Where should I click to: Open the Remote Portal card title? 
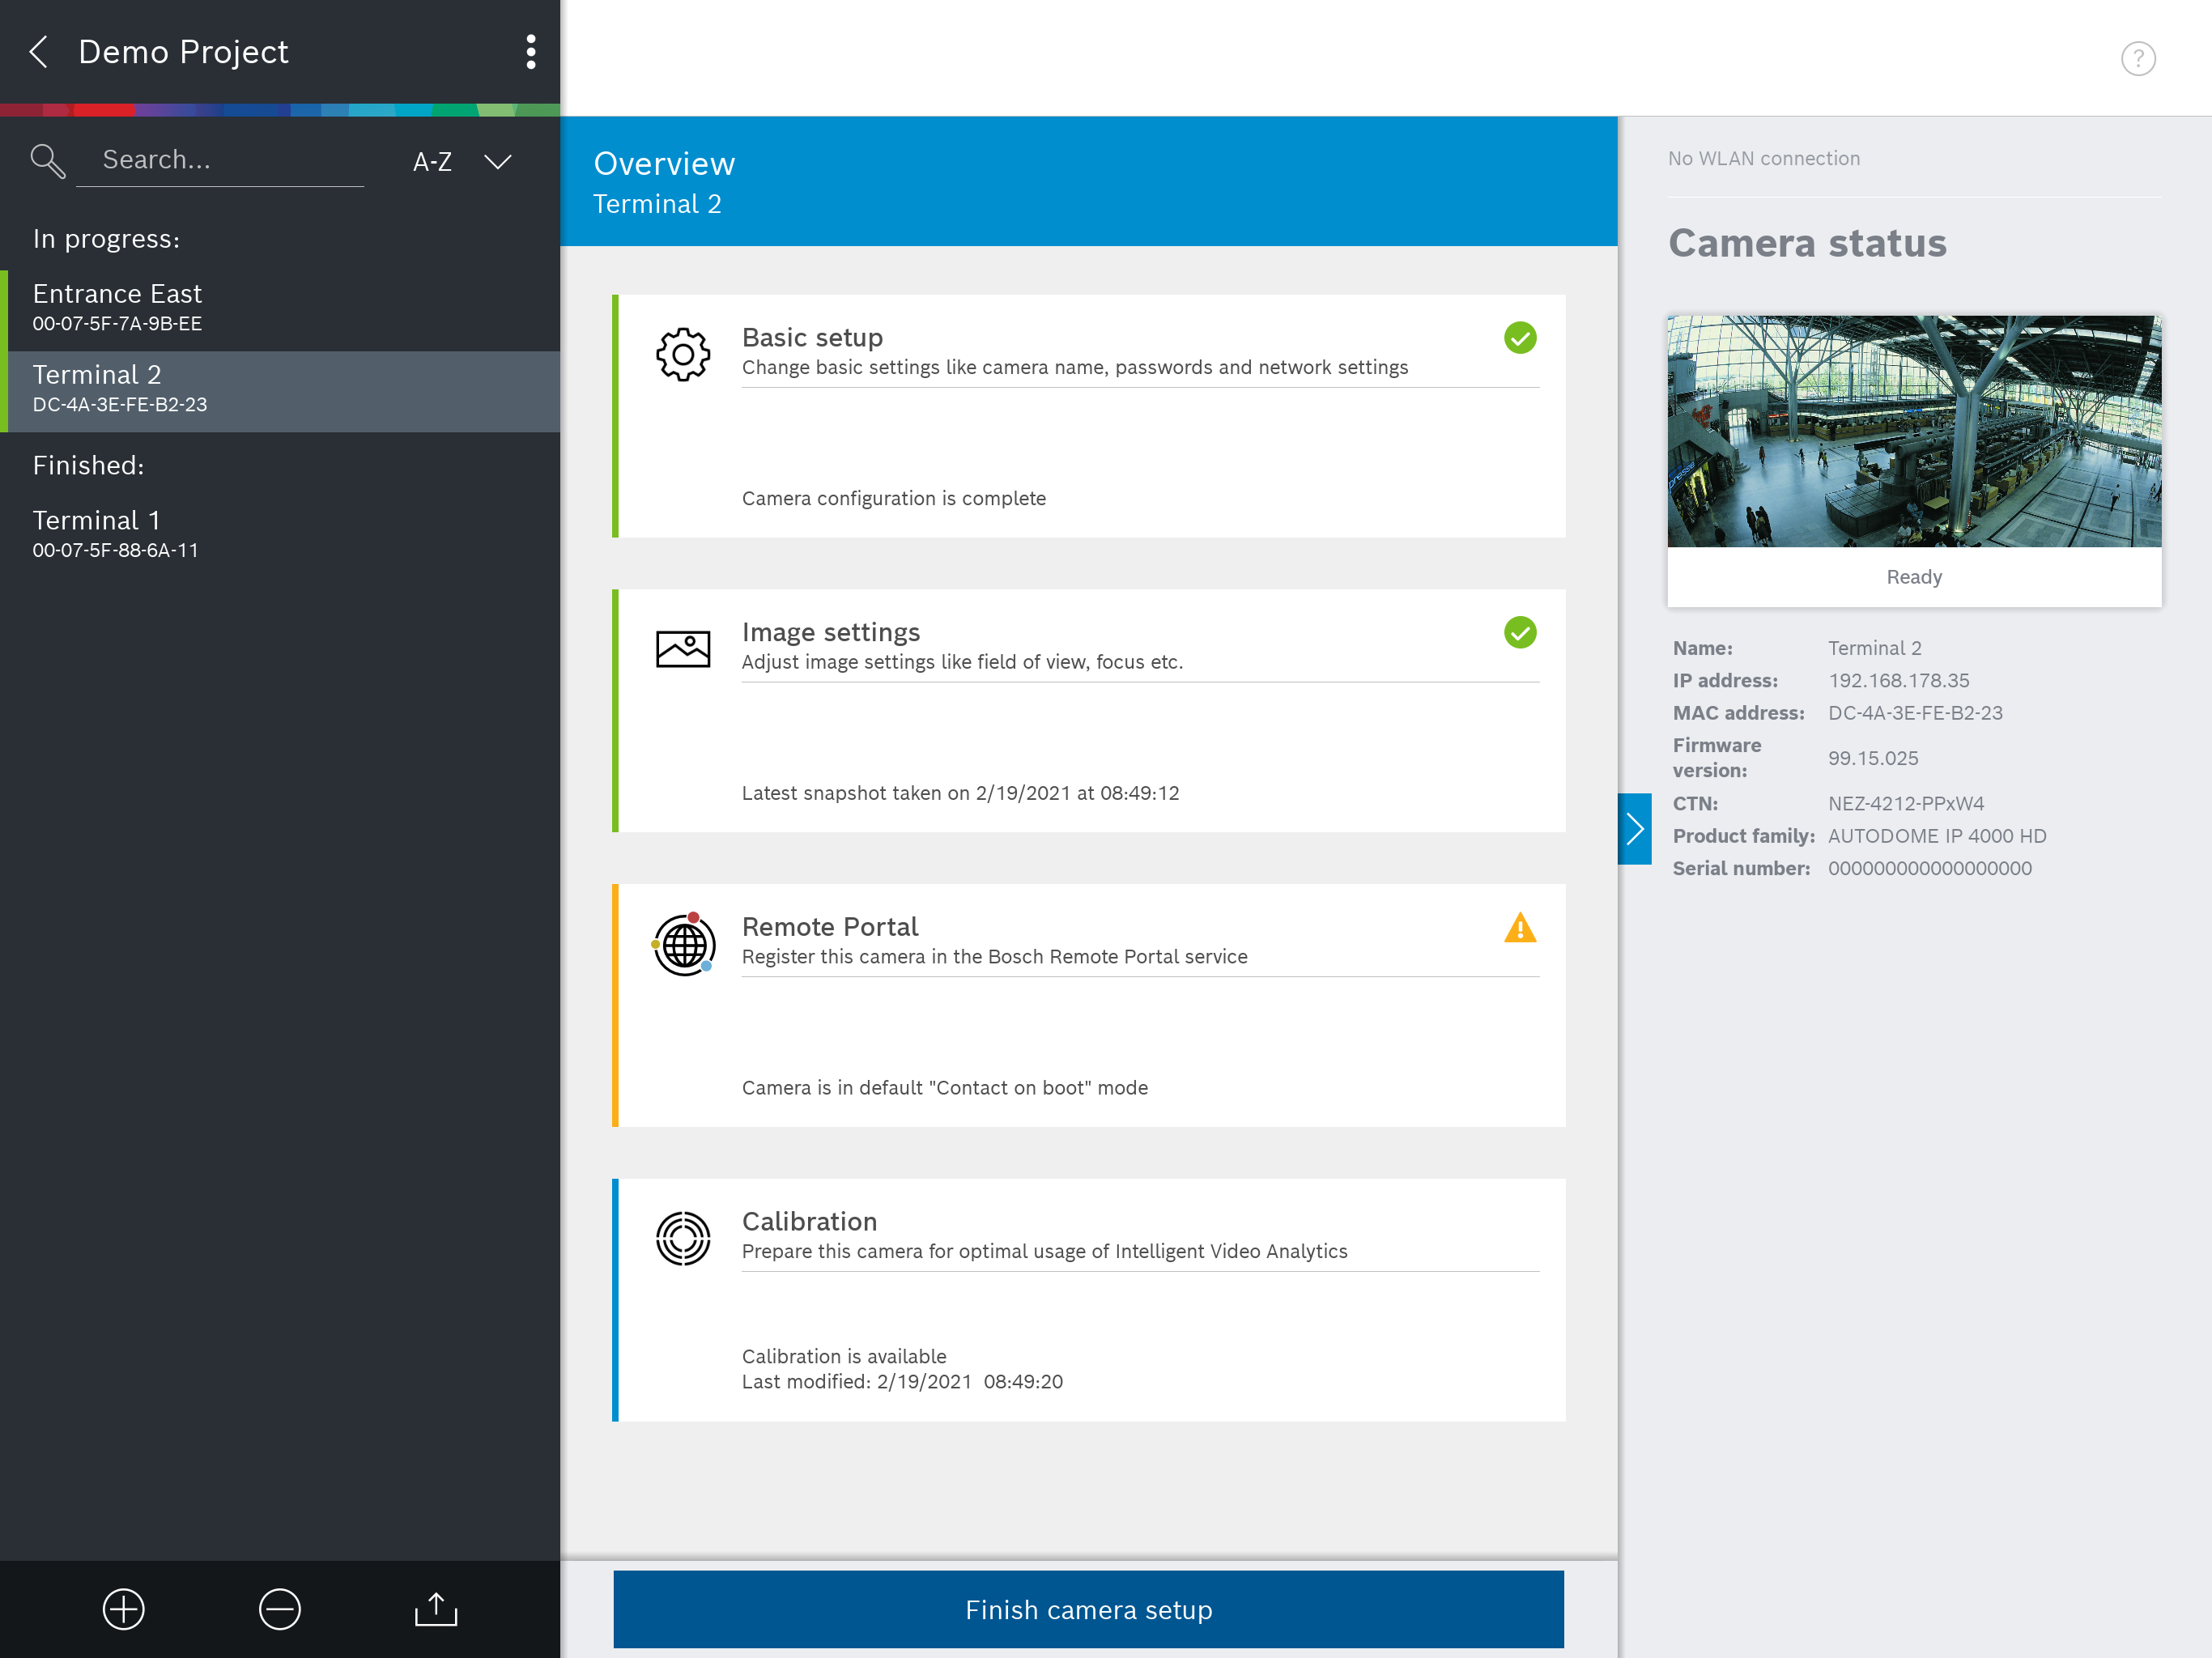click(830, 927)
